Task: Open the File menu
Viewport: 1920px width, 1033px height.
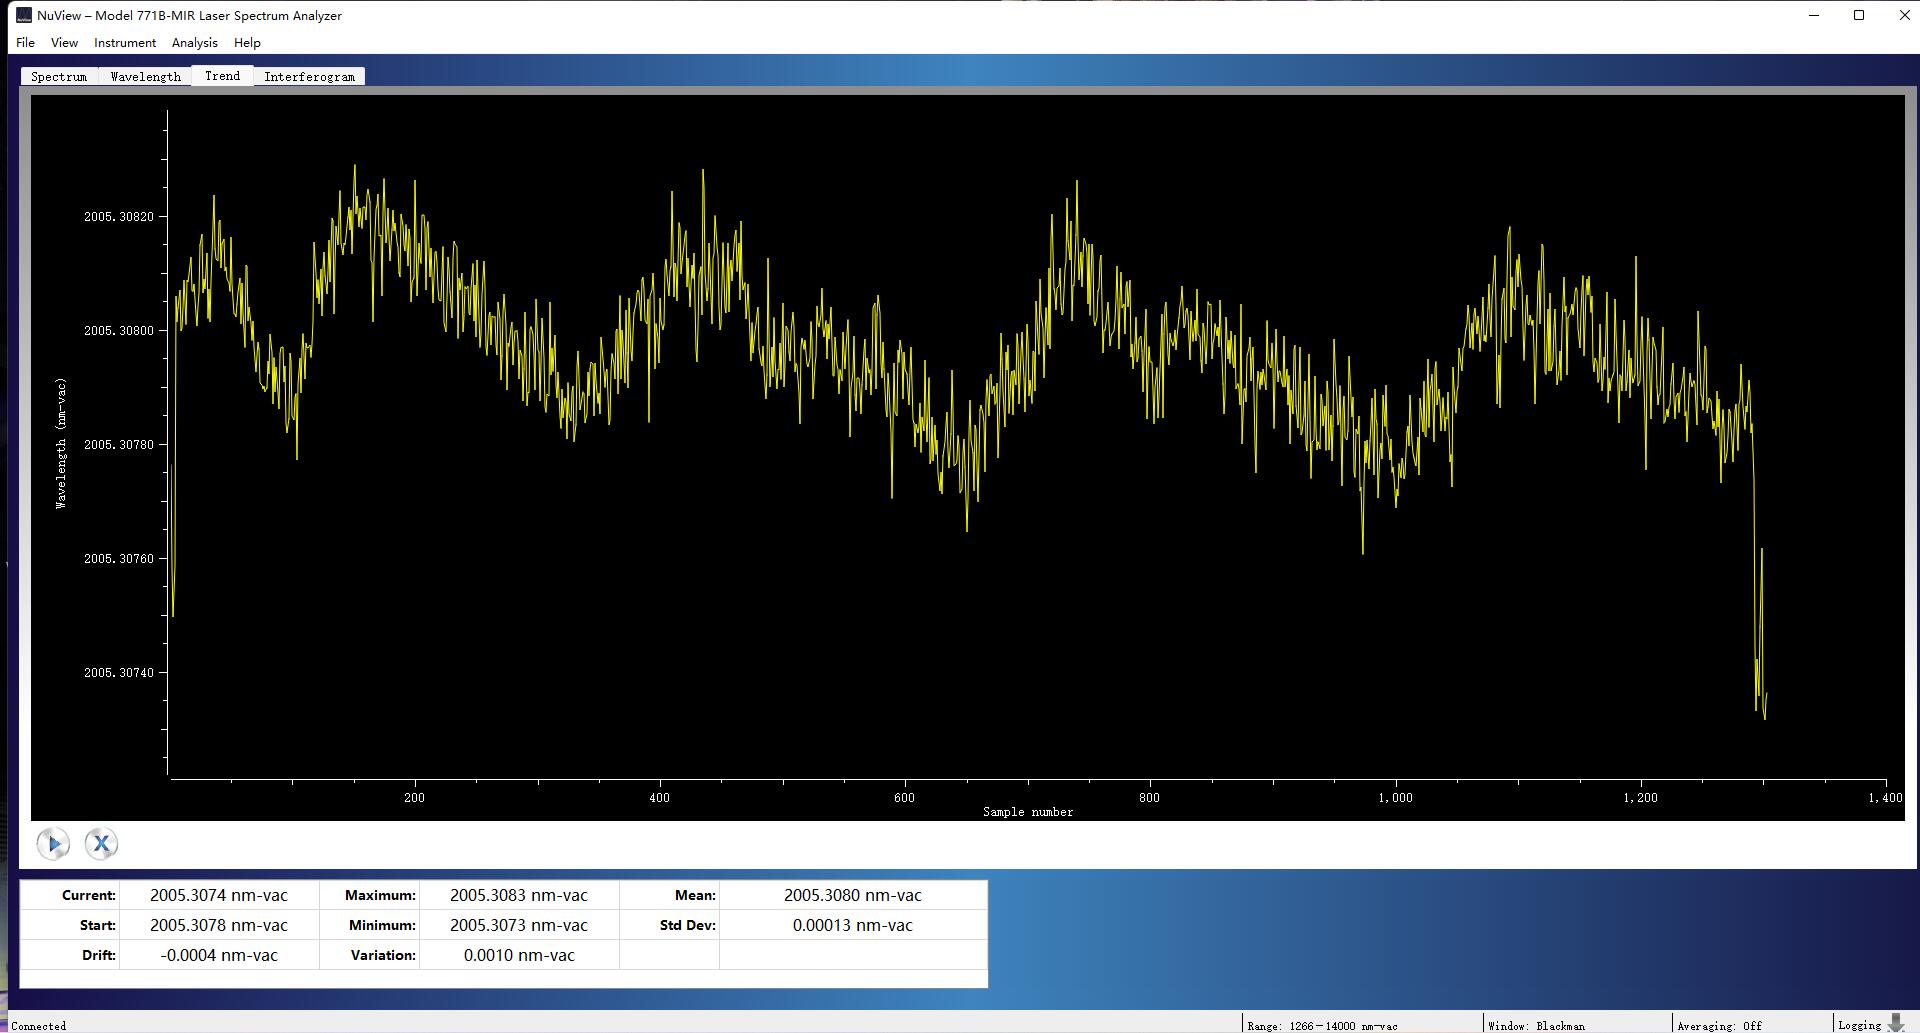Action: coord(25,43)
